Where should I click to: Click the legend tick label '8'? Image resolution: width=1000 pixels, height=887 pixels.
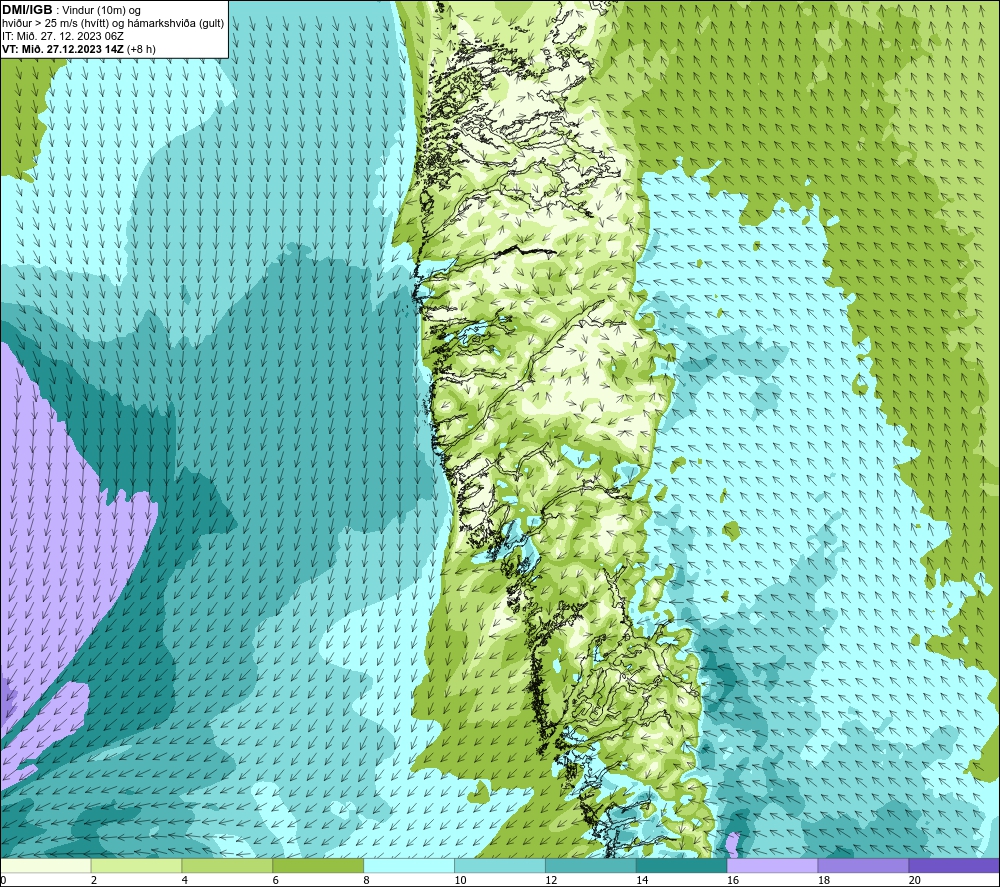click(366, 881)
